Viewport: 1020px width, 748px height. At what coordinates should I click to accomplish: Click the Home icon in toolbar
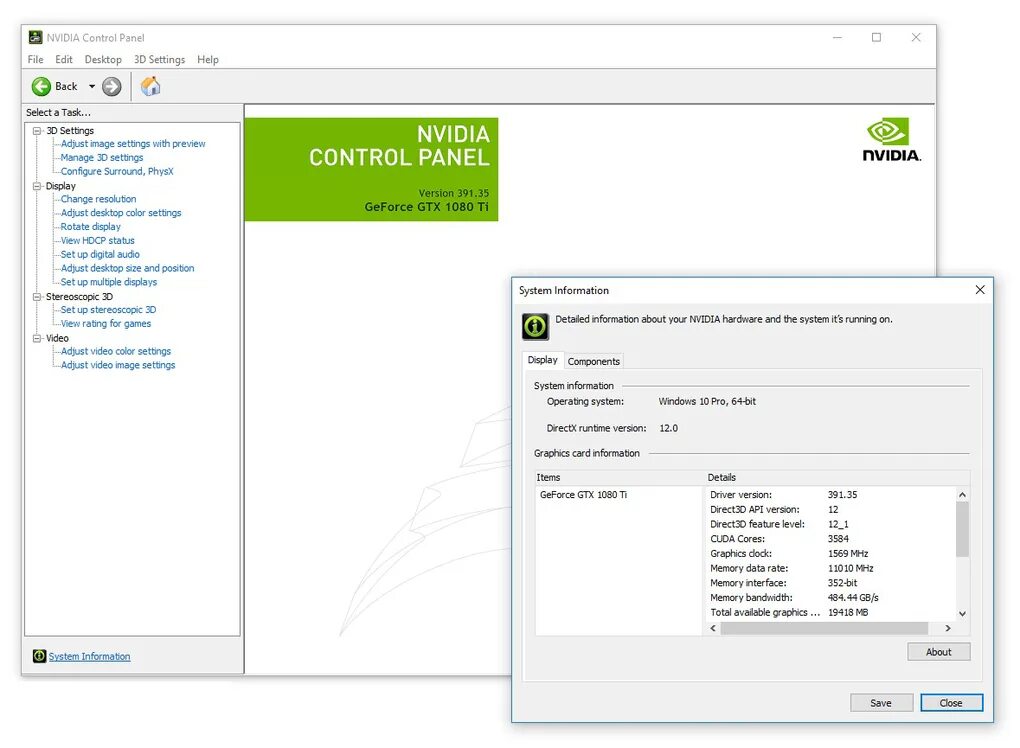point(150,86)
